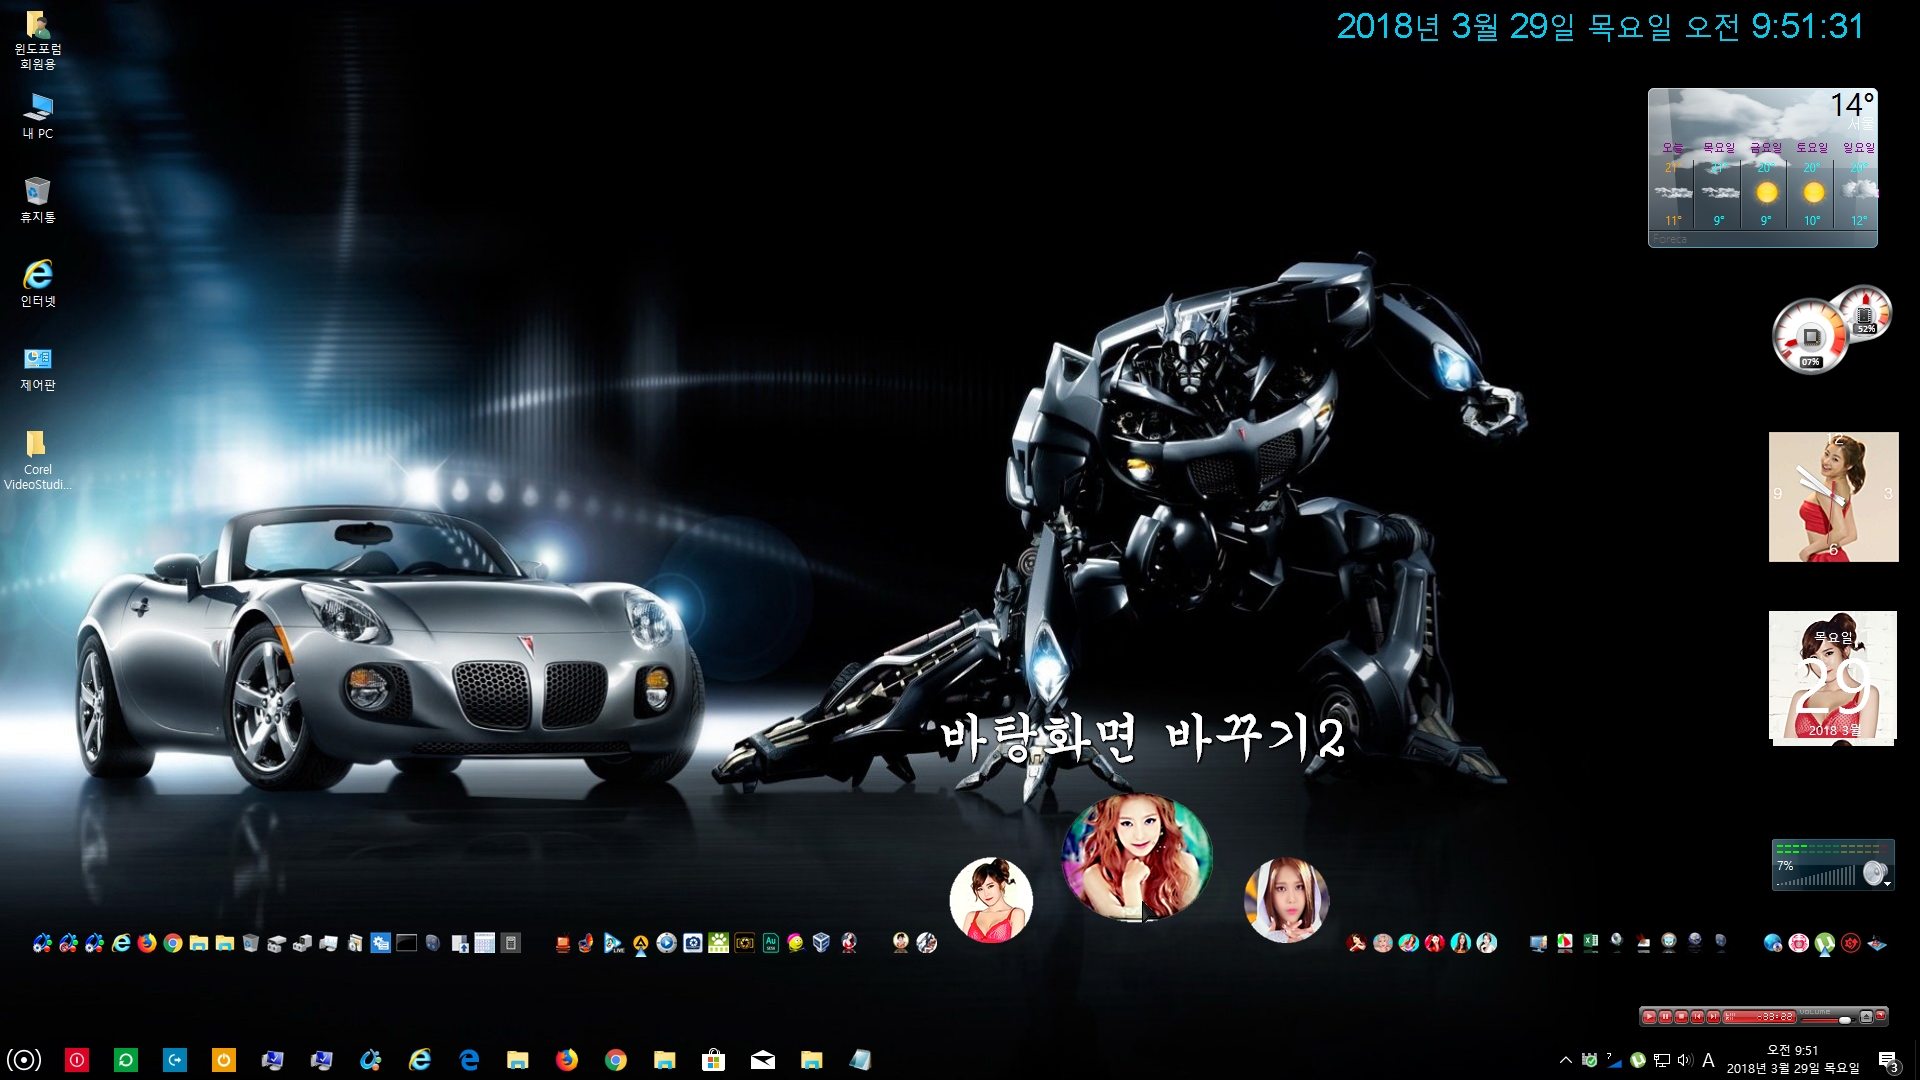Open Microsoft Store from the taskbar

(x=713, y=1060)
